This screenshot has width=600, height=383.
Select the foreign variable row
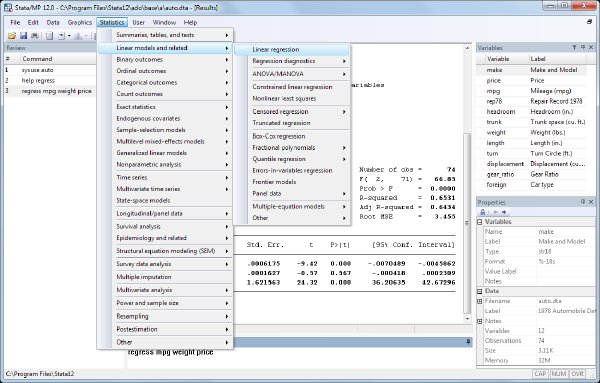click(531, 185)
